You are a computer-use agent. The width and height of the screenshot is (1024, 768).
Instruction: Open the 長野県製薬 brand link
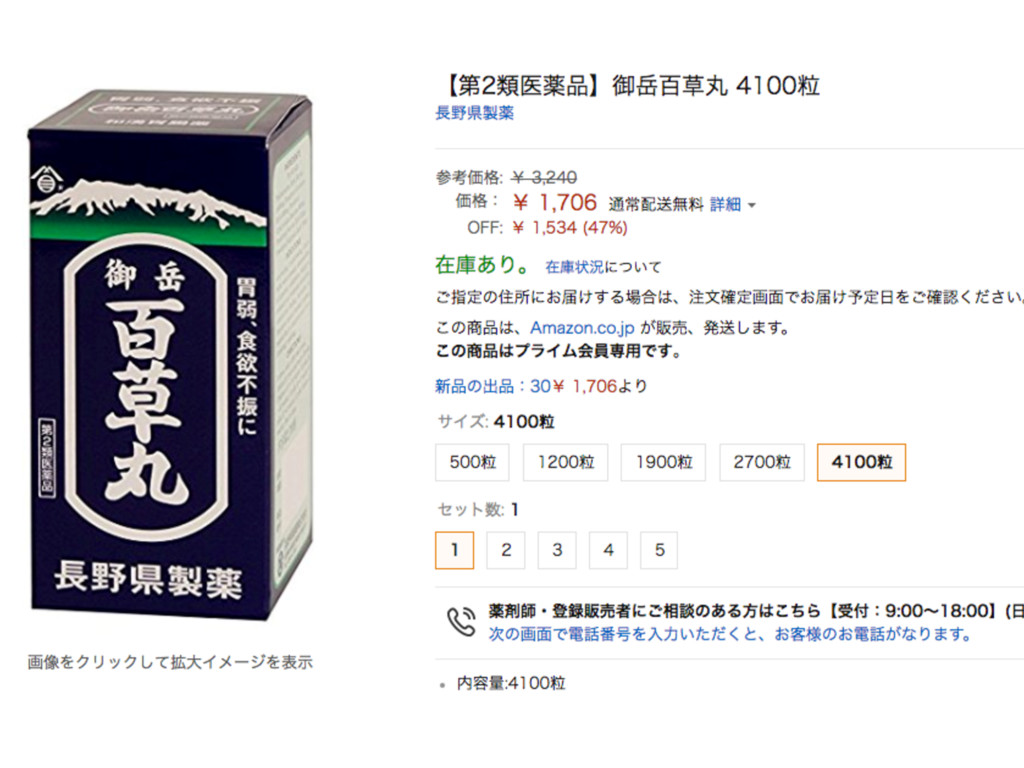coord(475,113)
